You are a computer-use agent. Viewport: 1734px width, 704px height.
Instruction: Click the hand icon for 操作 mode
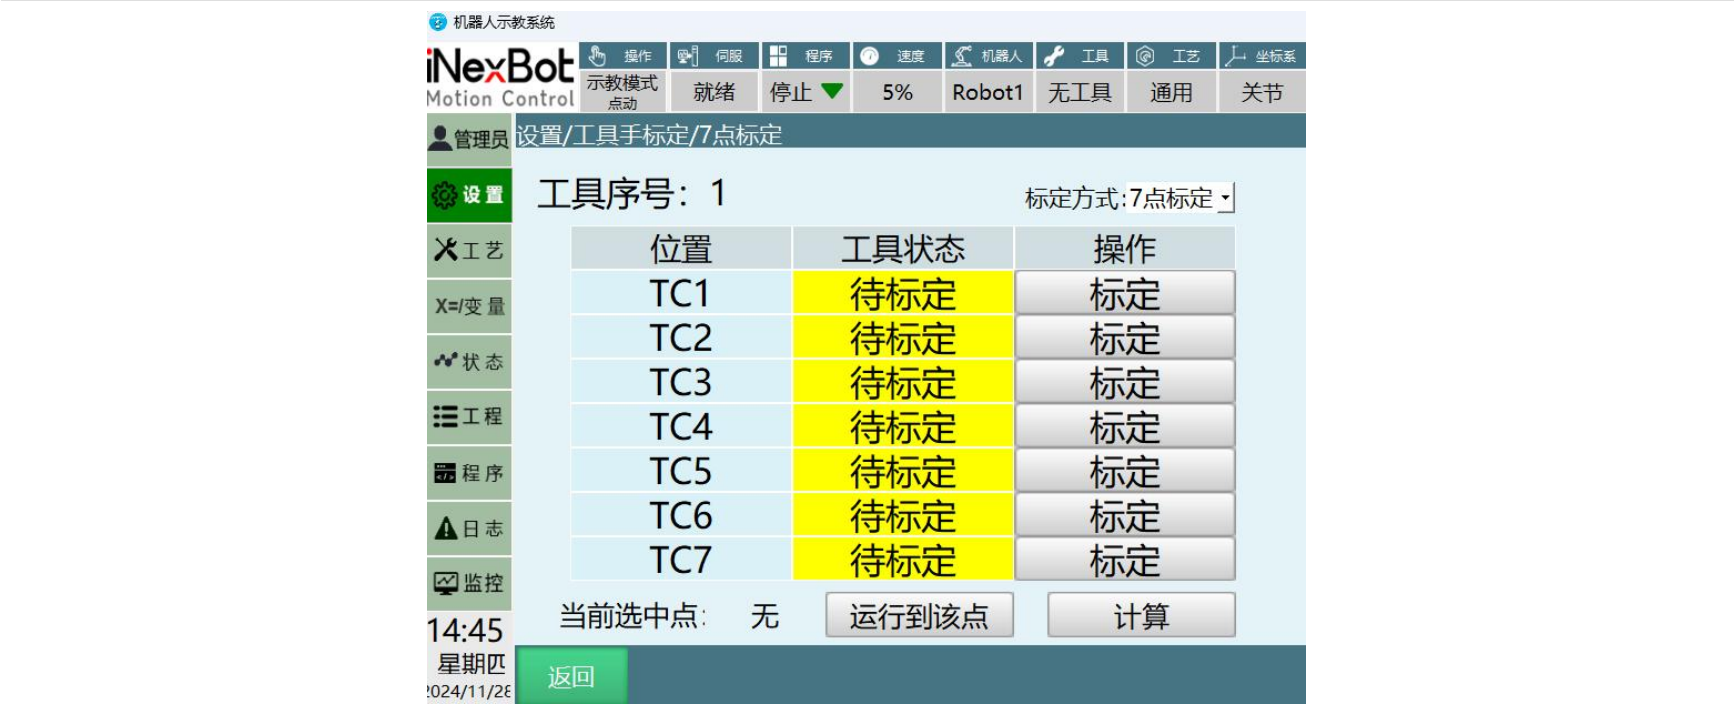(598, 56)
